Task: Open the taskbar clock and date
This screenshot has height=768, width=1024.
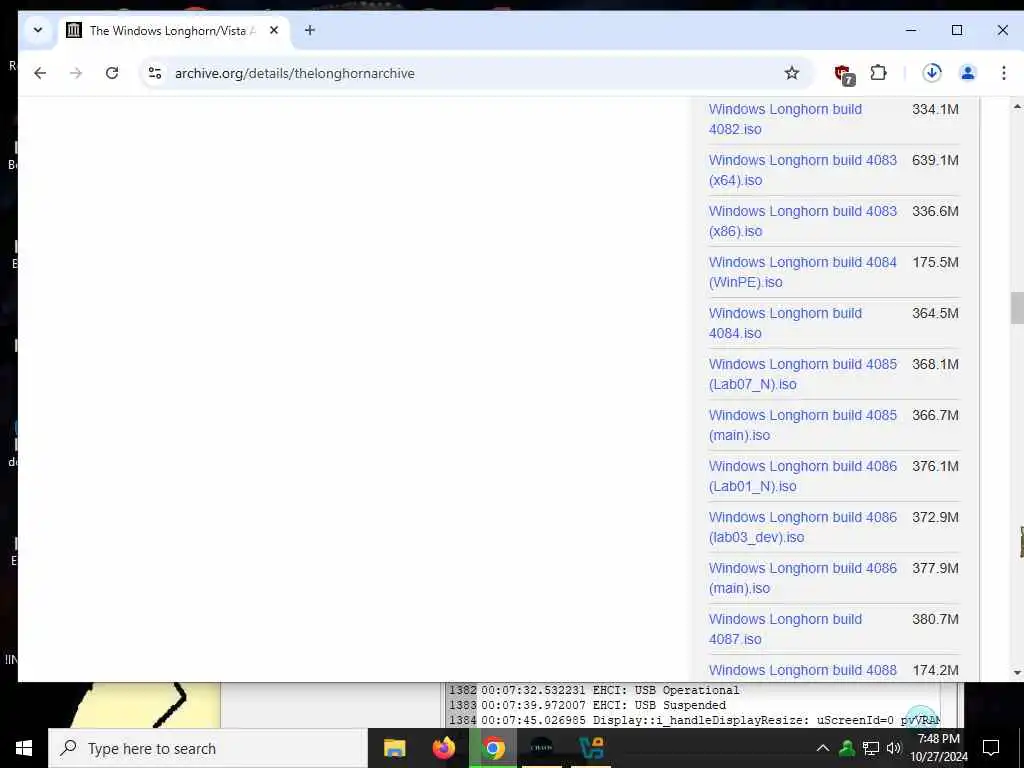Action: pos(938,748)
